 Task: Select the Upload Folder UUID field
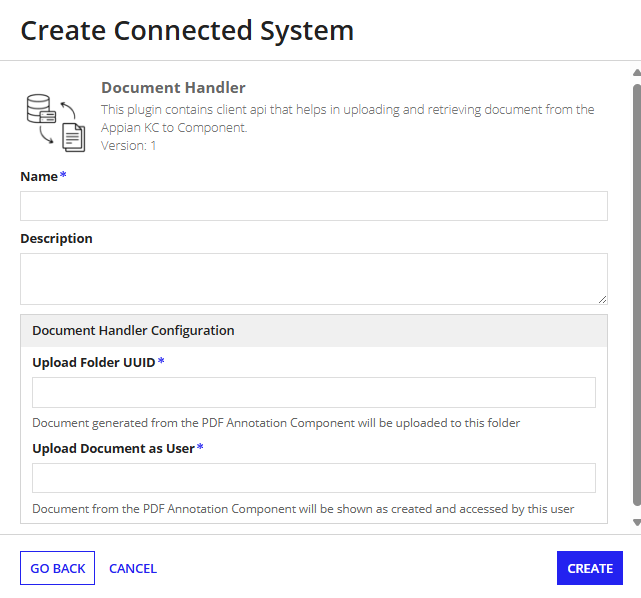(x=313, y=392)
